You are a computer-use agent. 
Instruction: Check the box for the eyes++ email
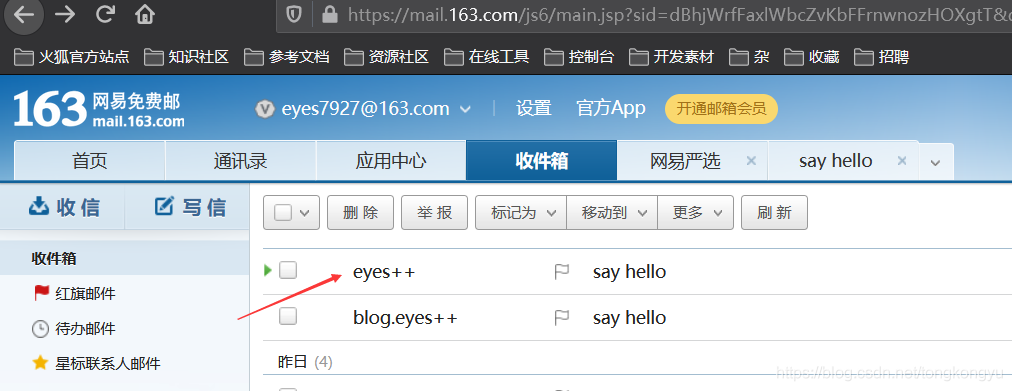287,270
